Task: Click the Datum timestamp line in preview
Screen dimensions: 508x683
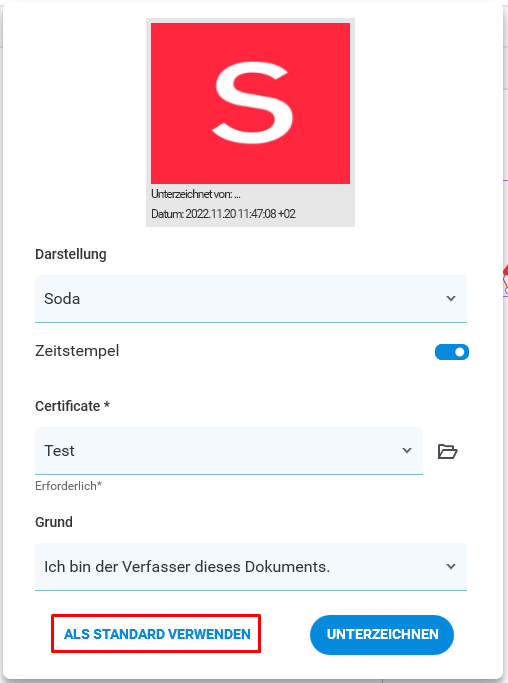Action: tap(223, 214)
